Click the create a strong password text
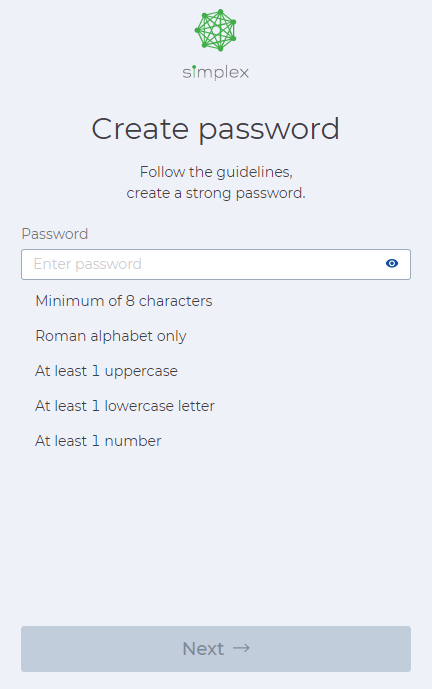Viewport: 432px width, 689px height. [216, 193]
